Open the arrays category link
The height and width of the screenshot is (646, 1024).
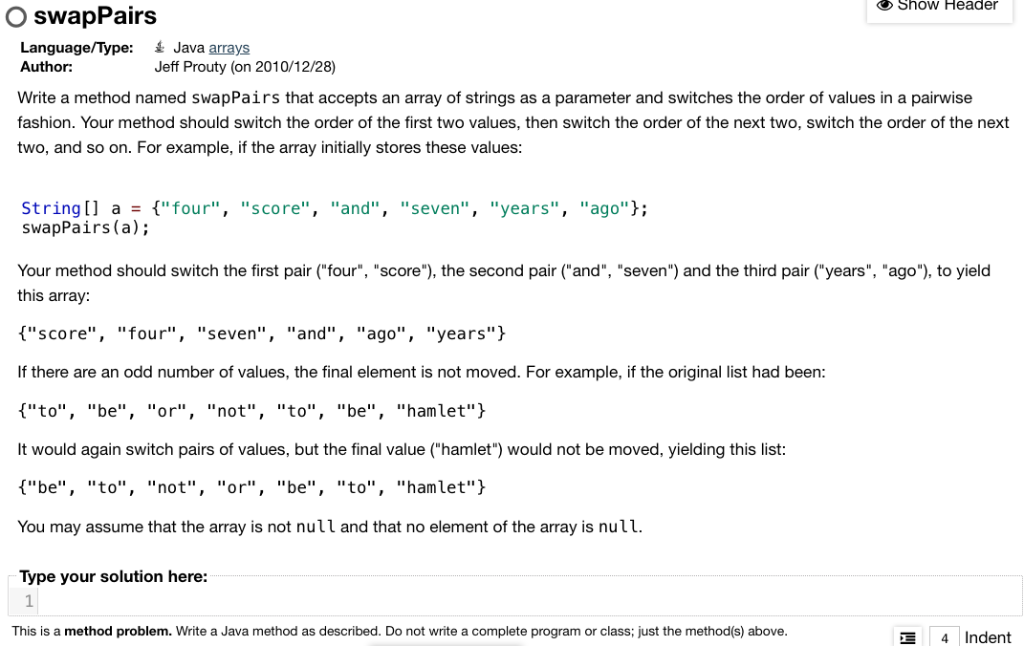pyautogui.click(x=230, y=47)
